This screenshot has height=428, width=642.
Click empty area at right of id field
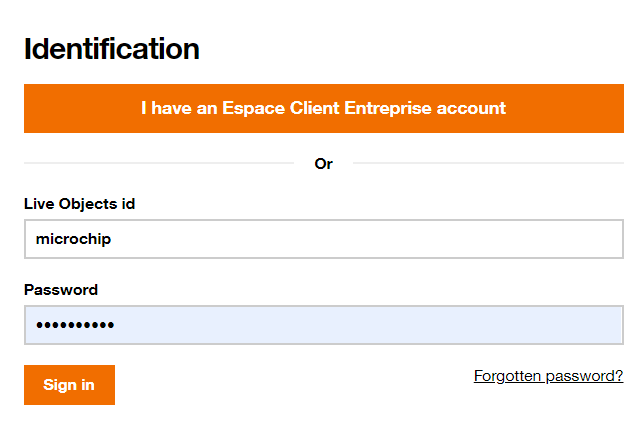tap(500, 239)
